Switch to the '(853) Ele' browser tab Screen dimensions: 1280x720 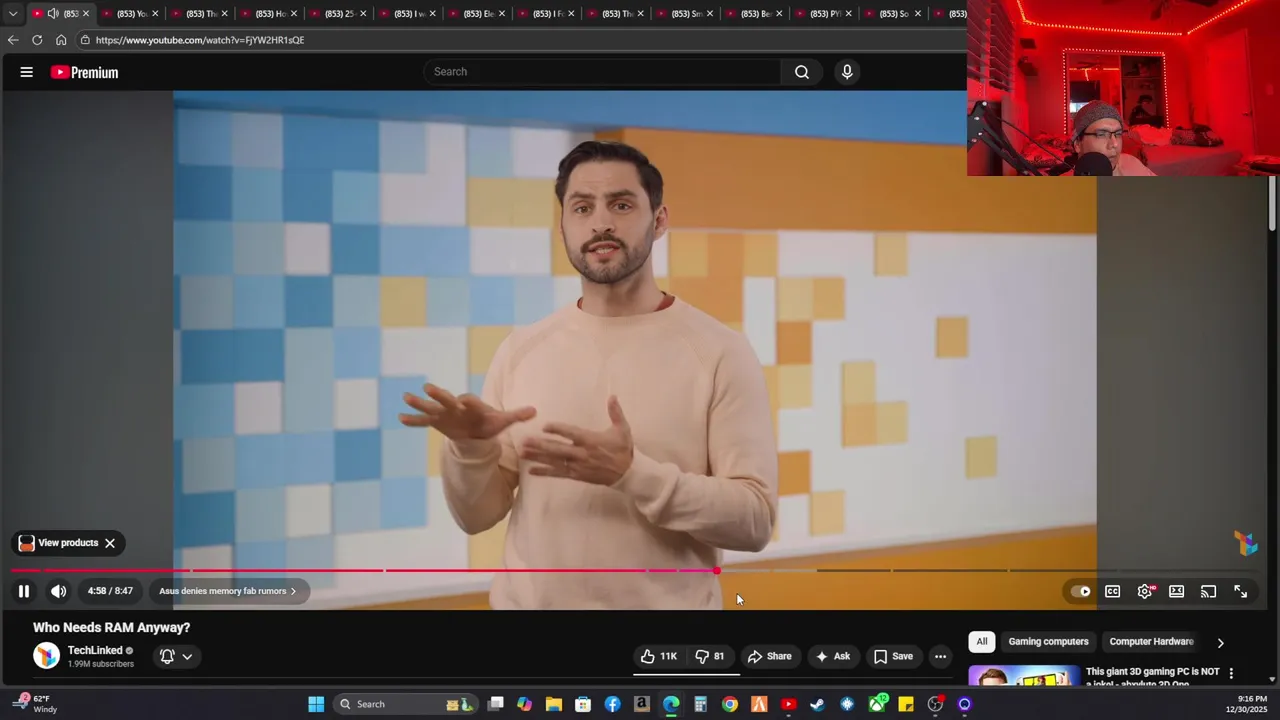coord(479,13)
